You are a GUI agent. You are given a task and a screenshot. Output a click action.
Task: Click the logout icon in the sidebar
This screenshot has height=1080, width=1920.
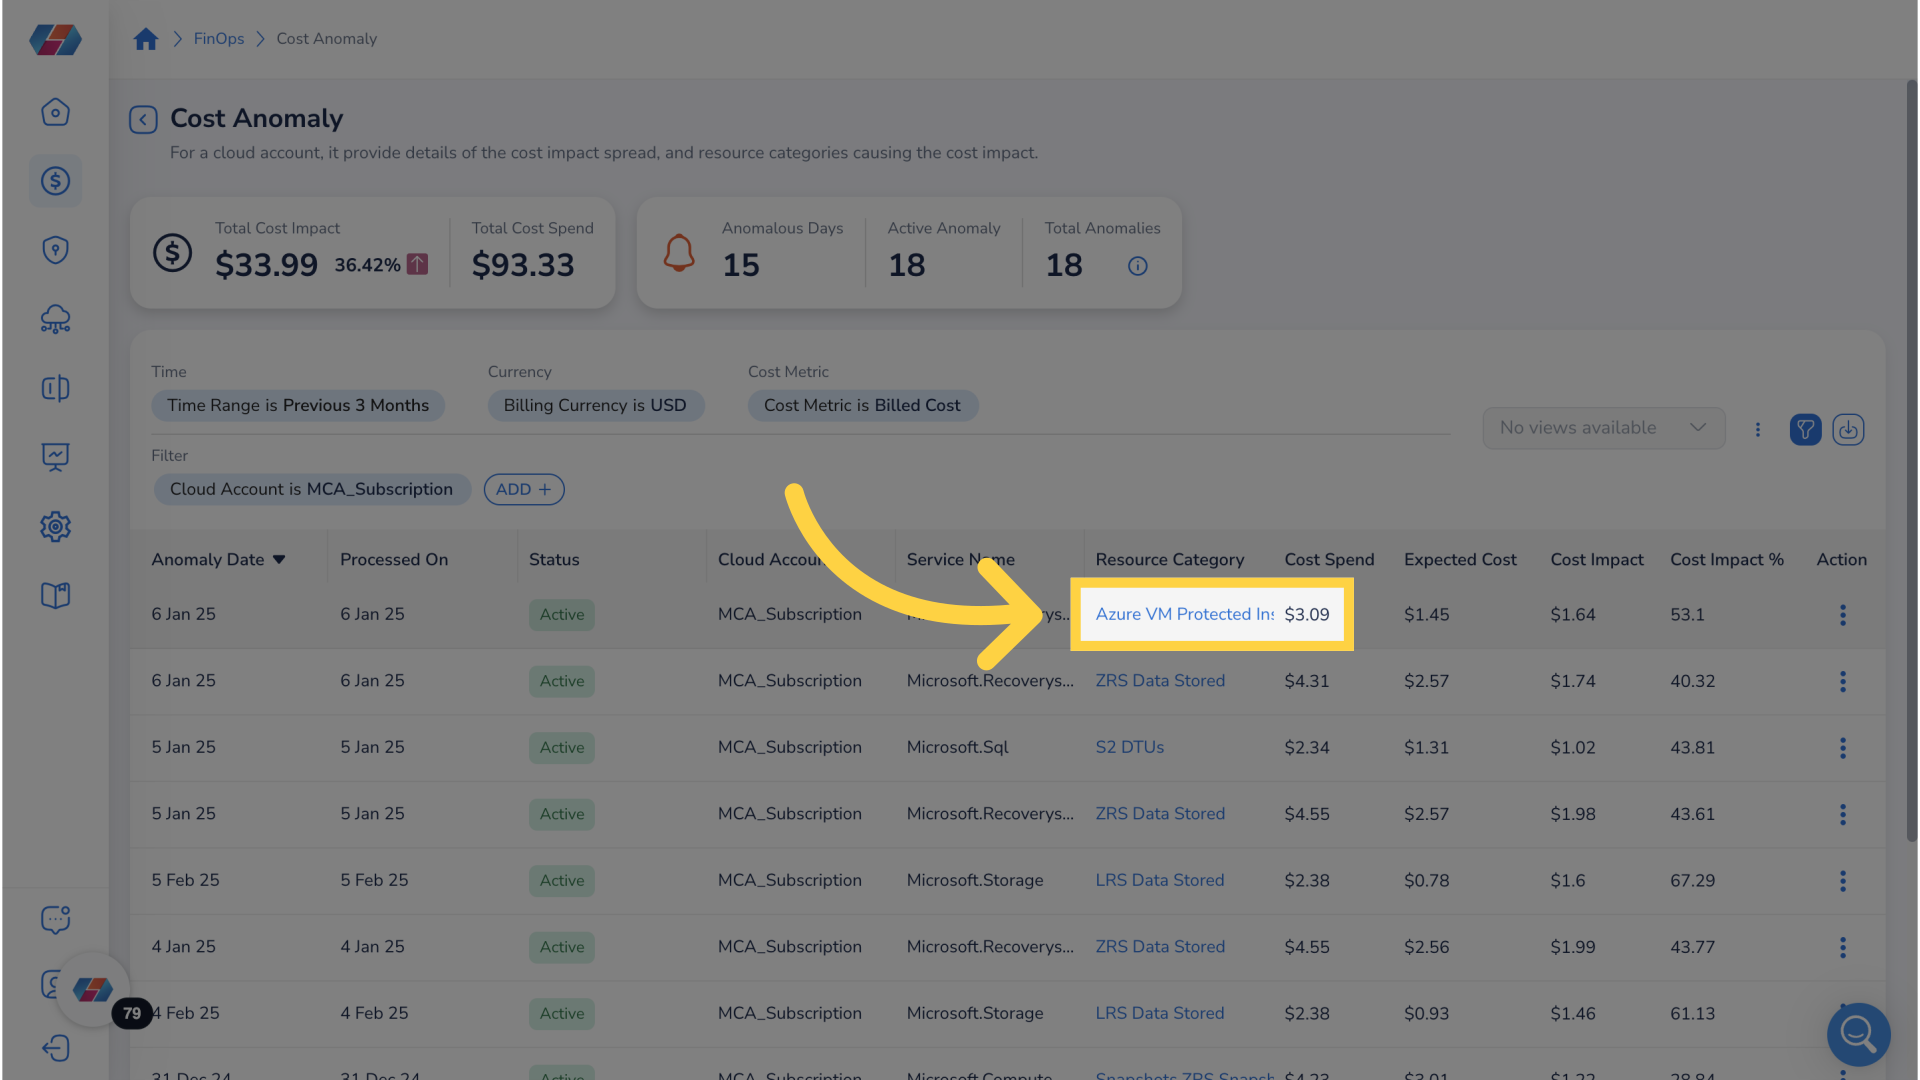coord(55,1048)
